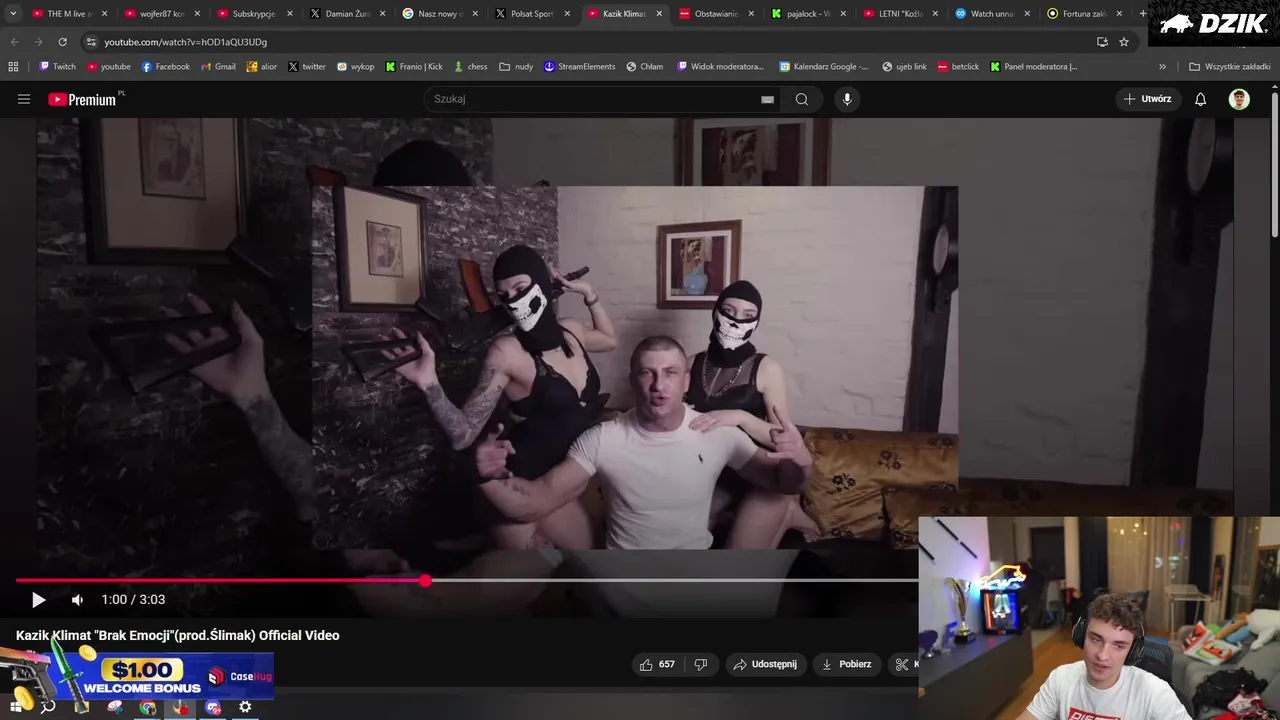Image resolution: width=1280 pixels, height=720 pixels.
Task: Open the nudy bookmarks folder
Action: pos(516,67)
